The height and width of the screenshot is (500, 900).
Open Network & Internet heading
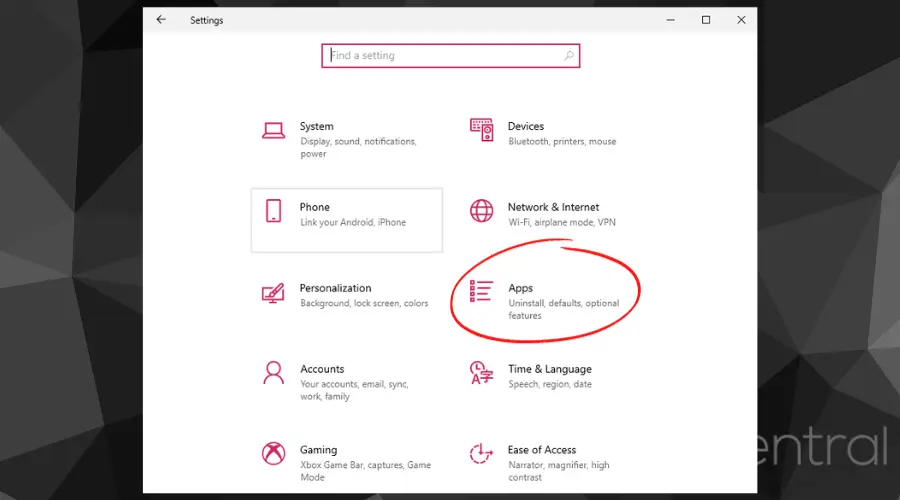(x=553, y=207)
